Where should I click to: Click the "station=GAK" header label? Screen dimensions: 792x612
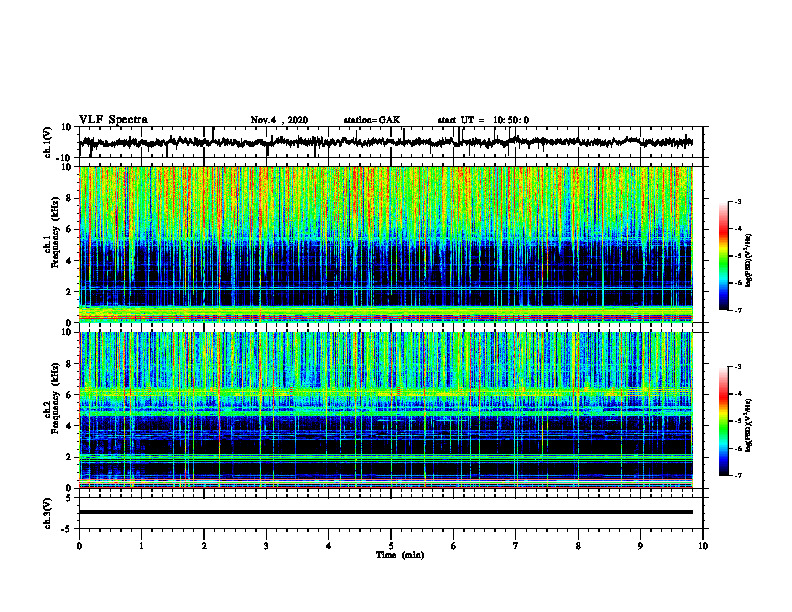[x=372, y=120]
